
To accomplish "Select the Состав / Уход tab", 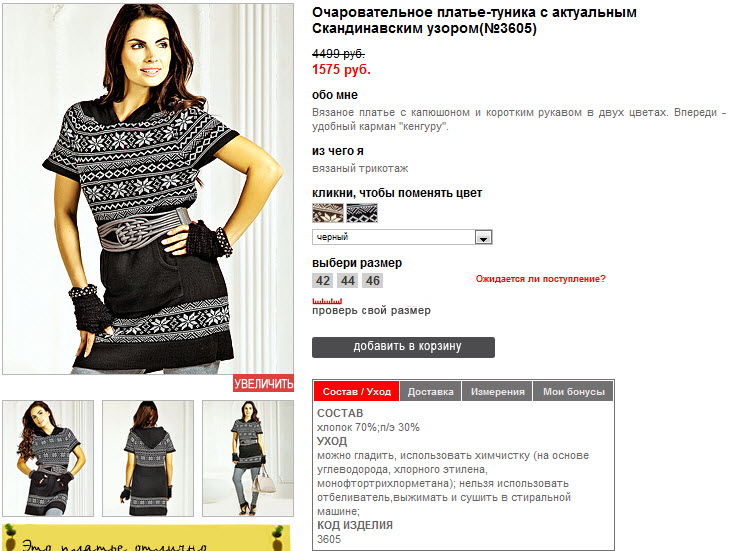I will [357, 391].
